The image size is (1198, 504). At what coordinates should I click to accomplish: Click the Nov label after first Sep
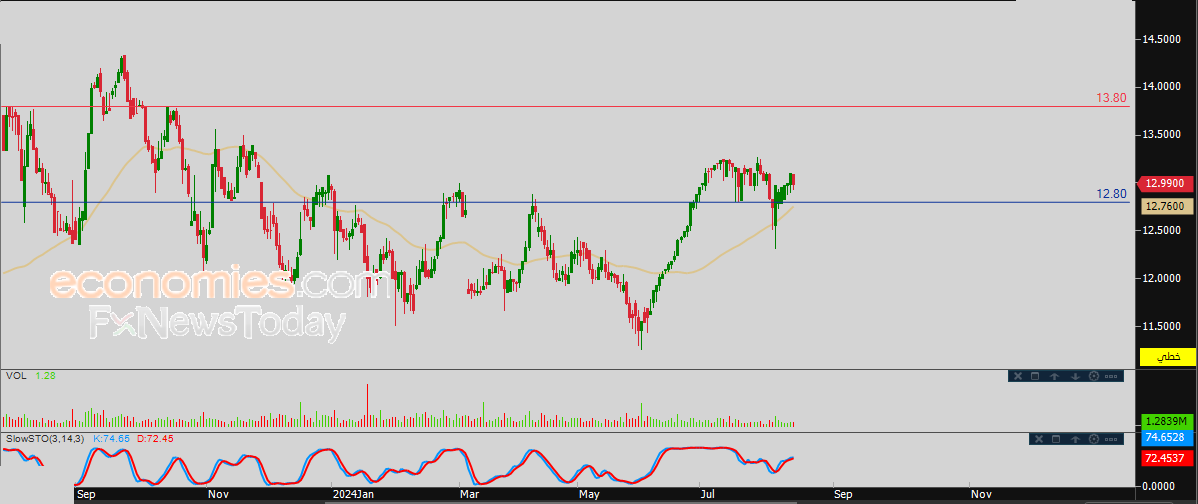[x=218, y=495]
